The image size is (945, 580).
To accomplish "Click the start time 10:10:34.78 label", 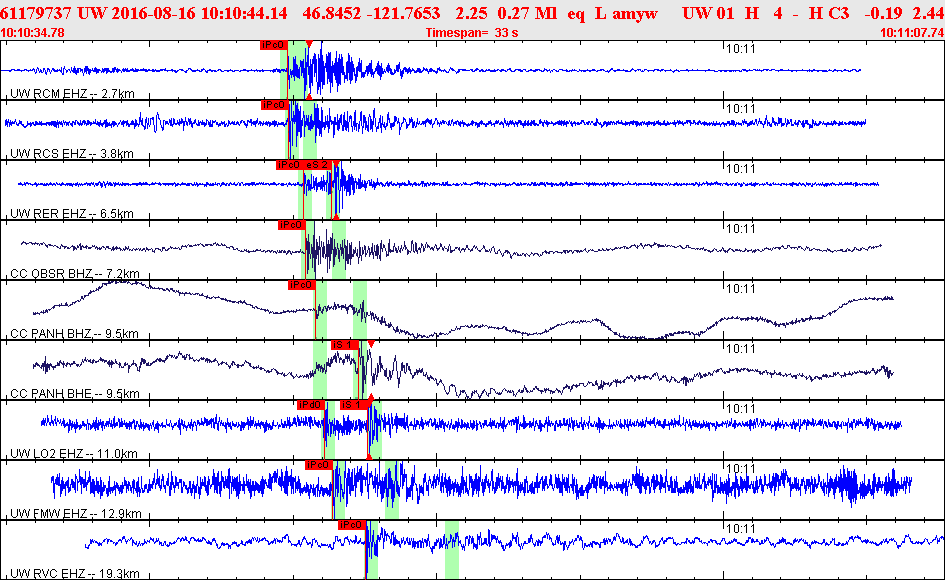I will [x=33, y=33].
